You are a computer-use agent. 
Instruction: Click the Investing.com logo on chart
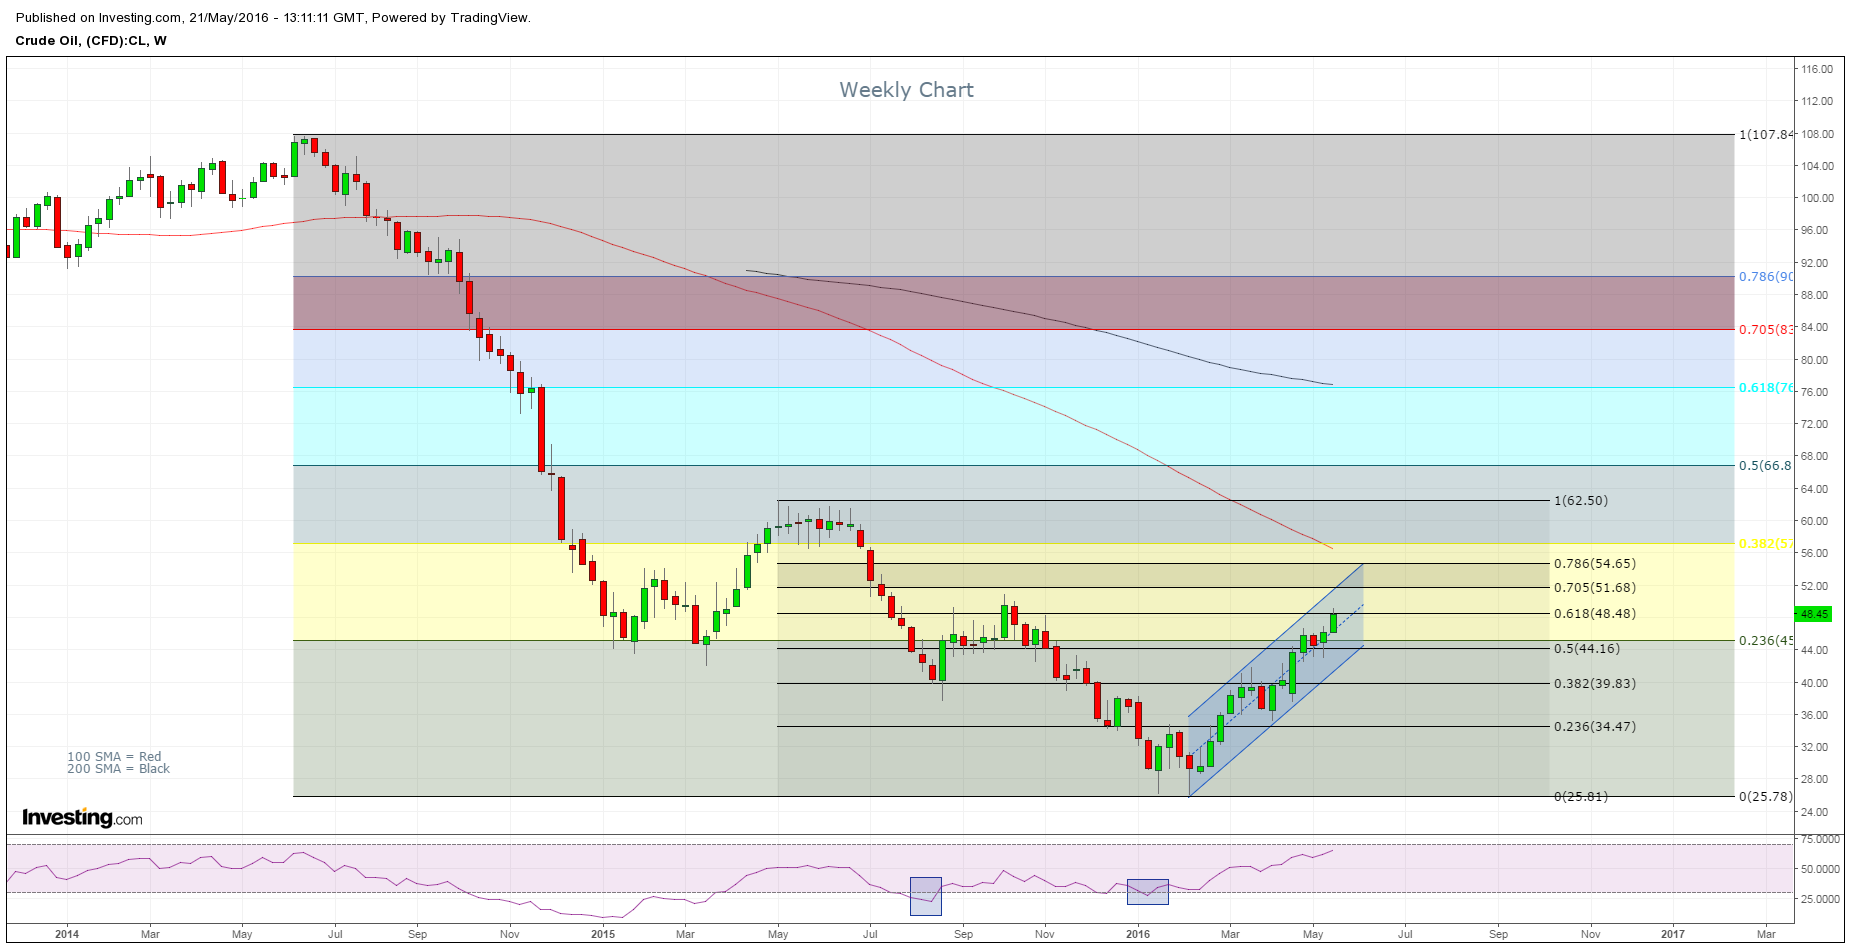tap(82, 818)
